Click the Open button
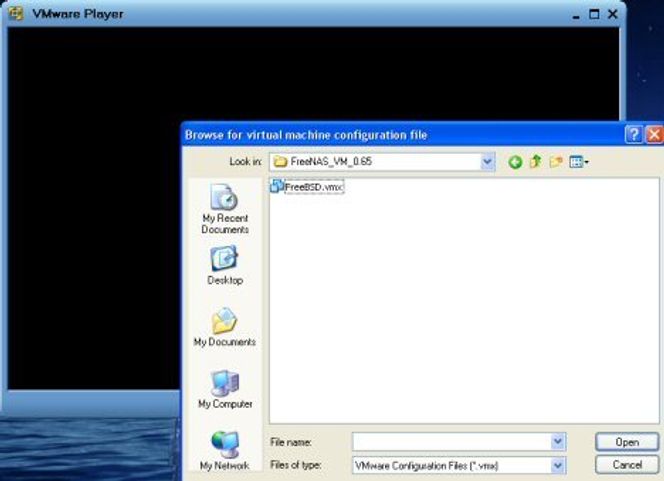Image resolution: width=664 pixels, height=481 pixels. point(627,442)
